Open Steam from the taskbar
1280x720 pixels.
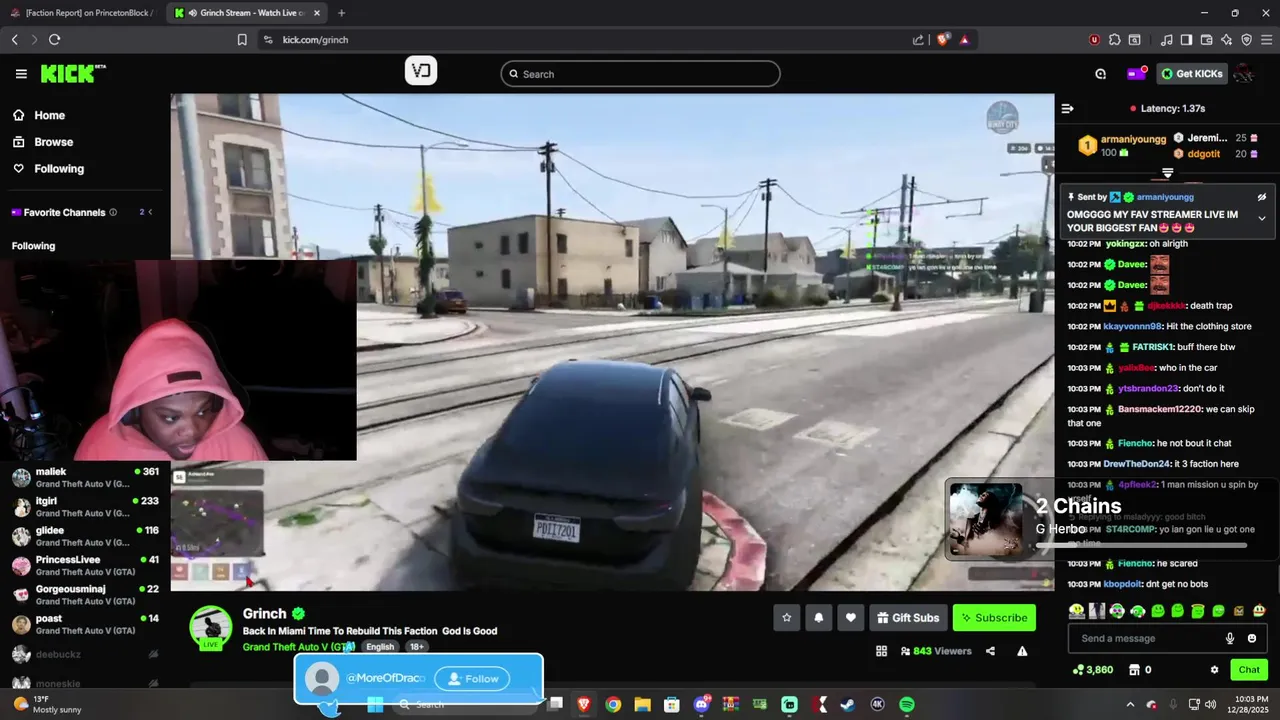tap(848, 705)
